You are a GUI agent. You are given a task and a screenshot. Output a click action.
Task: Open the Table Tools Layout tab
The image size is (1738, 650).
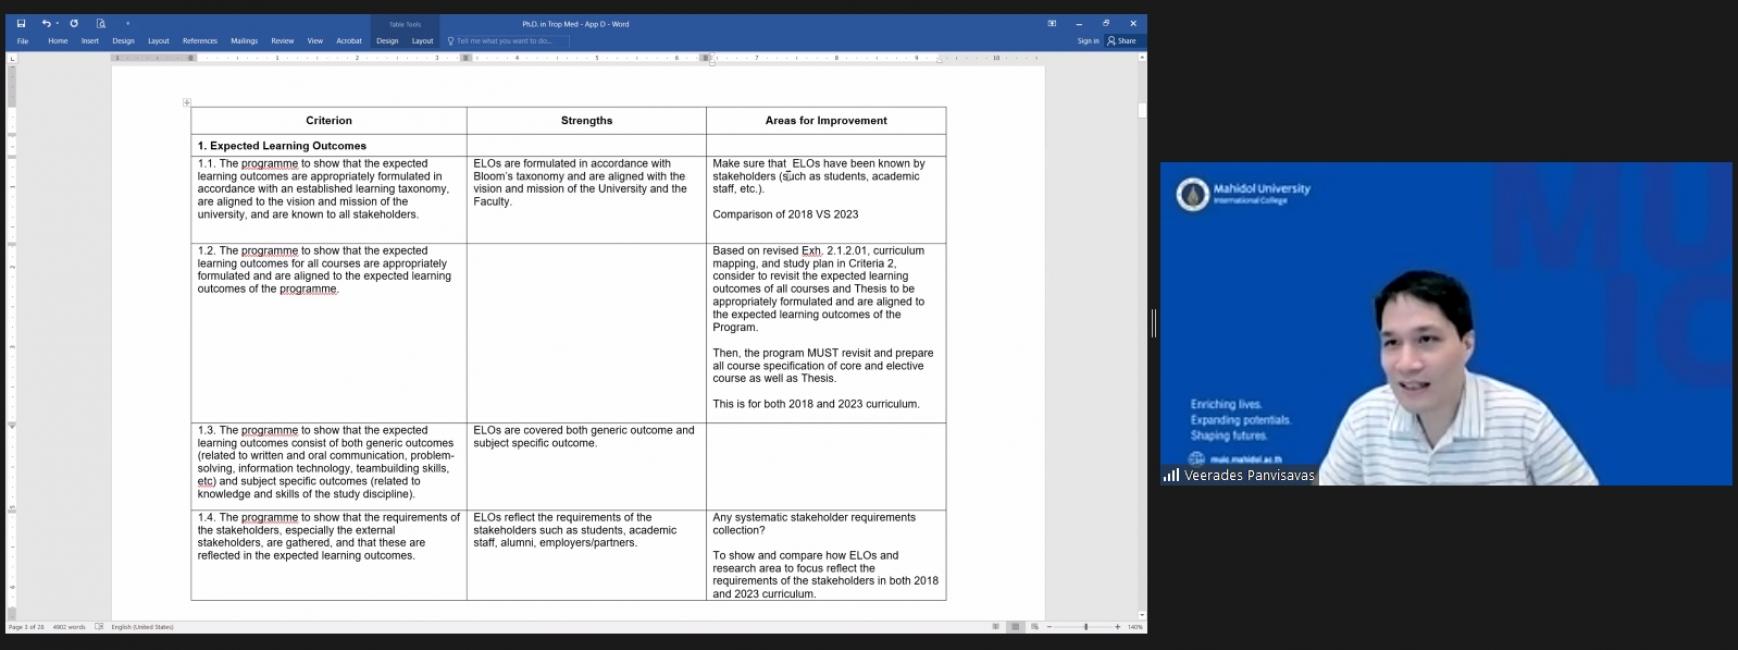(x=422, y=41)
